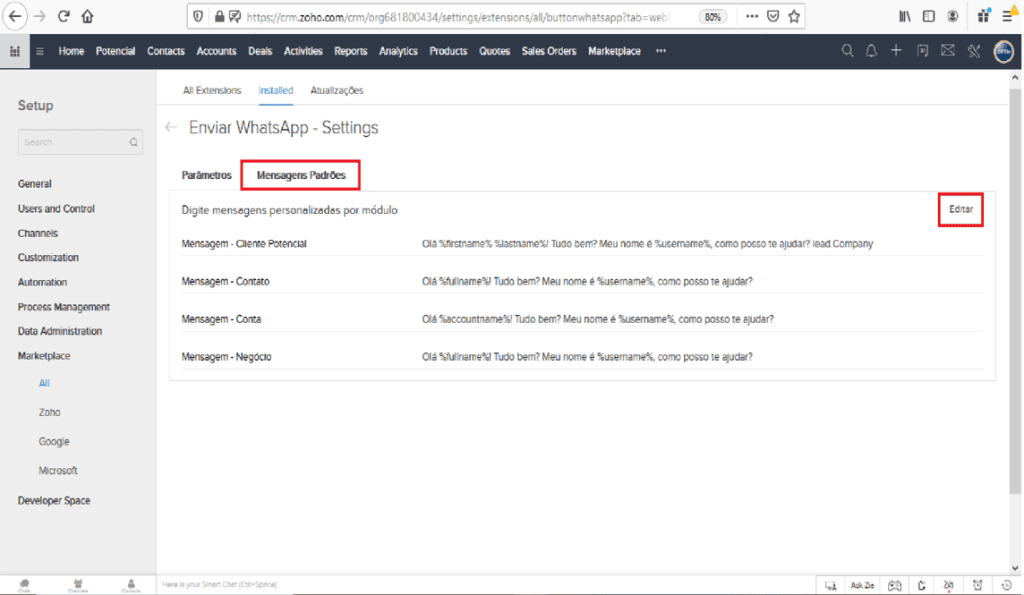Click the browser reload icon
Image resolution: width=1024 pixels, height=595 pixels.
[64, 16]
